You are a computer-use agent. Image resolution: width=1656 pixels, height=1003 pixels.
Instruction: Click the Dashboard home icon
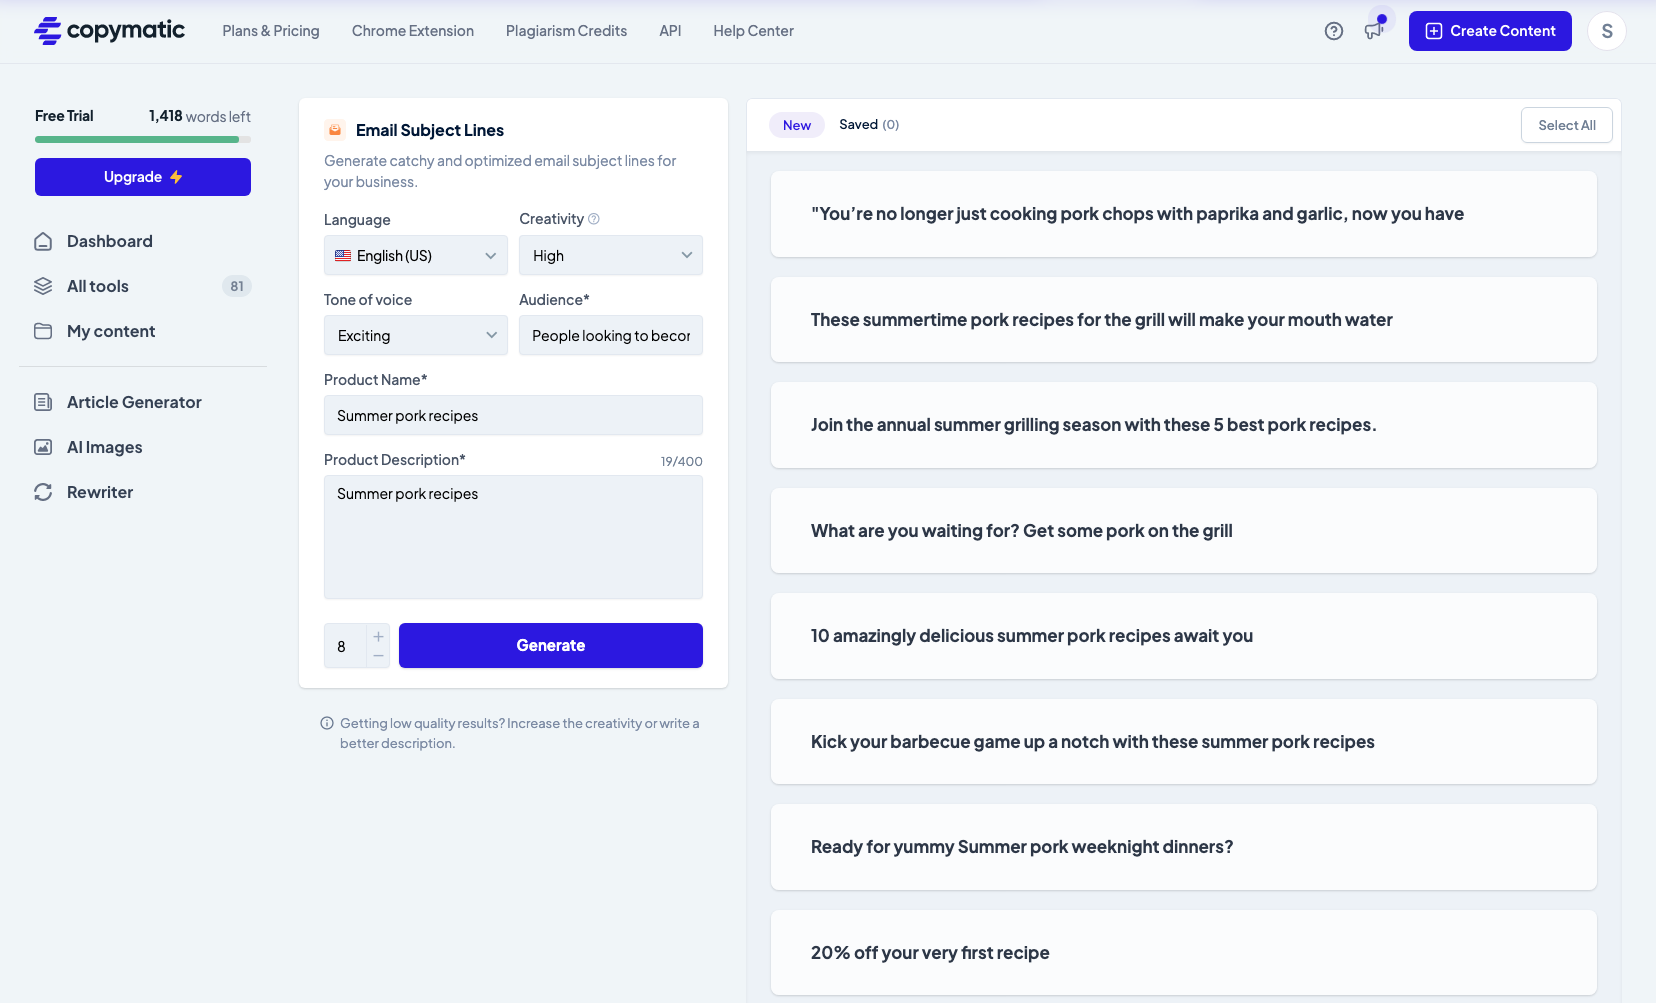[x=43, y=241]
